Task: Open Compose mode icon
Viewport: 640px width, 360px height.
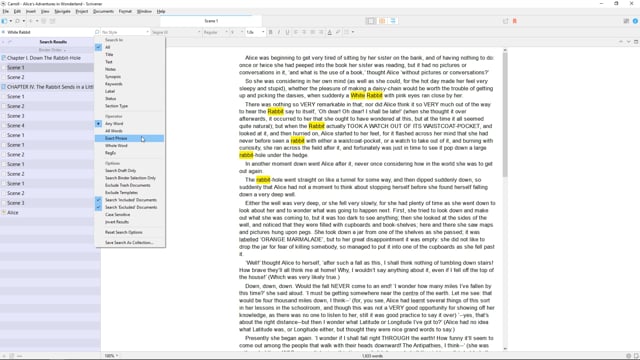Action: (506, 21)
